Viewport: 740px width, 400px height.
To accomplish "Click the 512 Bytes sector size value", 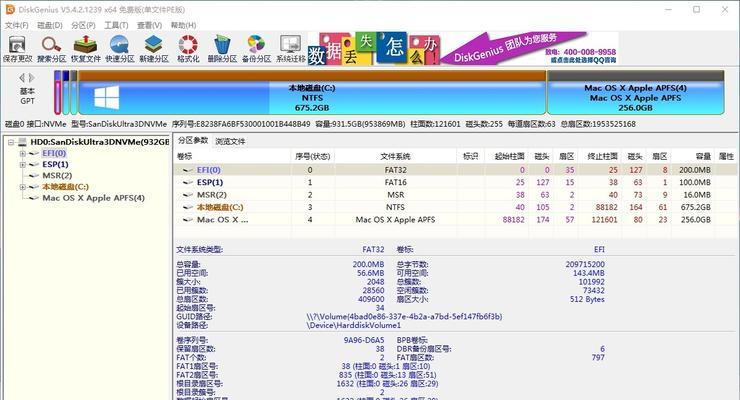I will [x=587, y=299].
